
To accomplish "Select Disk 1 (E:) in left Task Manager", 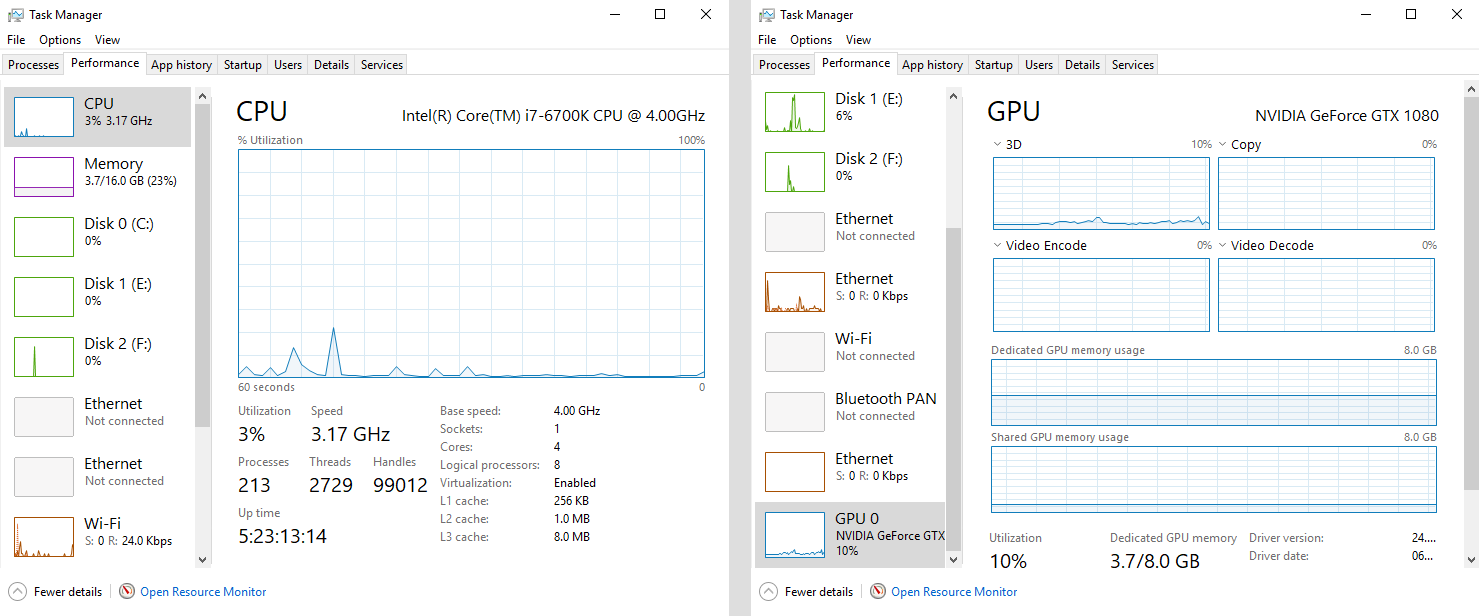I will tap(98, 297).
